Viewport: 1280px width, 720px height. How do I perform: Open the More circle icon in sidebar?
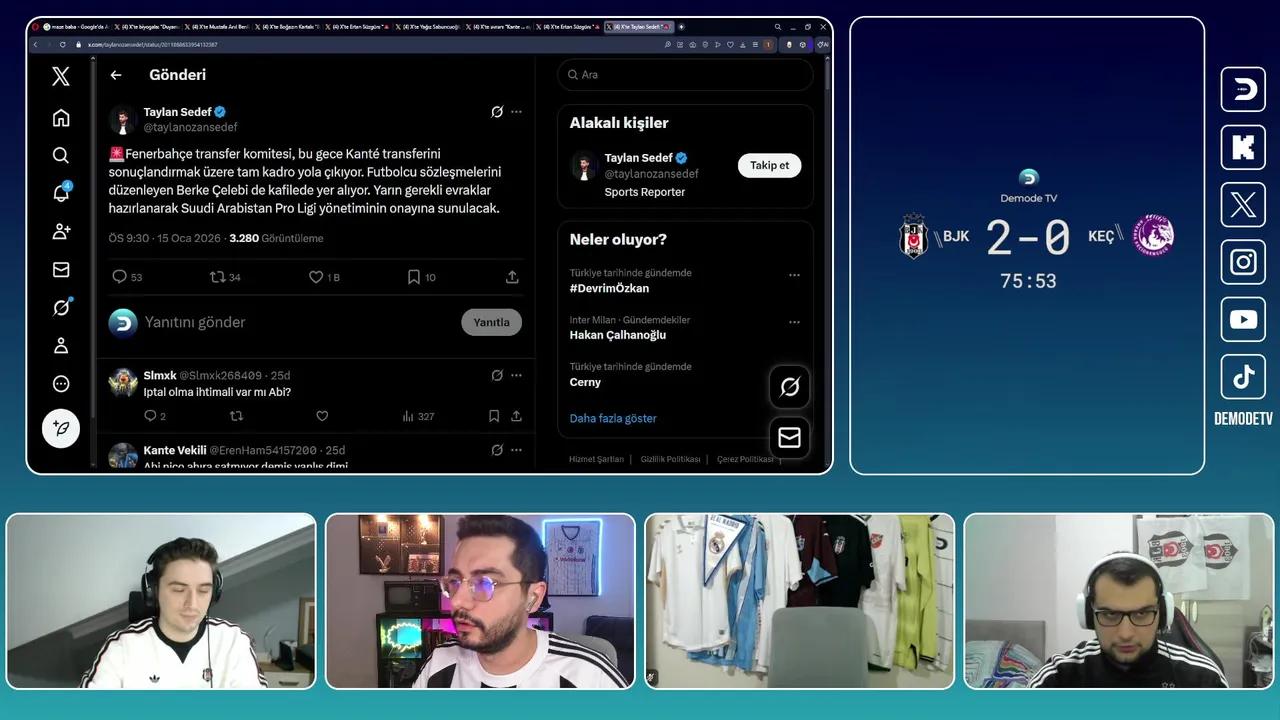pyautogui.click(x=61, y=383)
